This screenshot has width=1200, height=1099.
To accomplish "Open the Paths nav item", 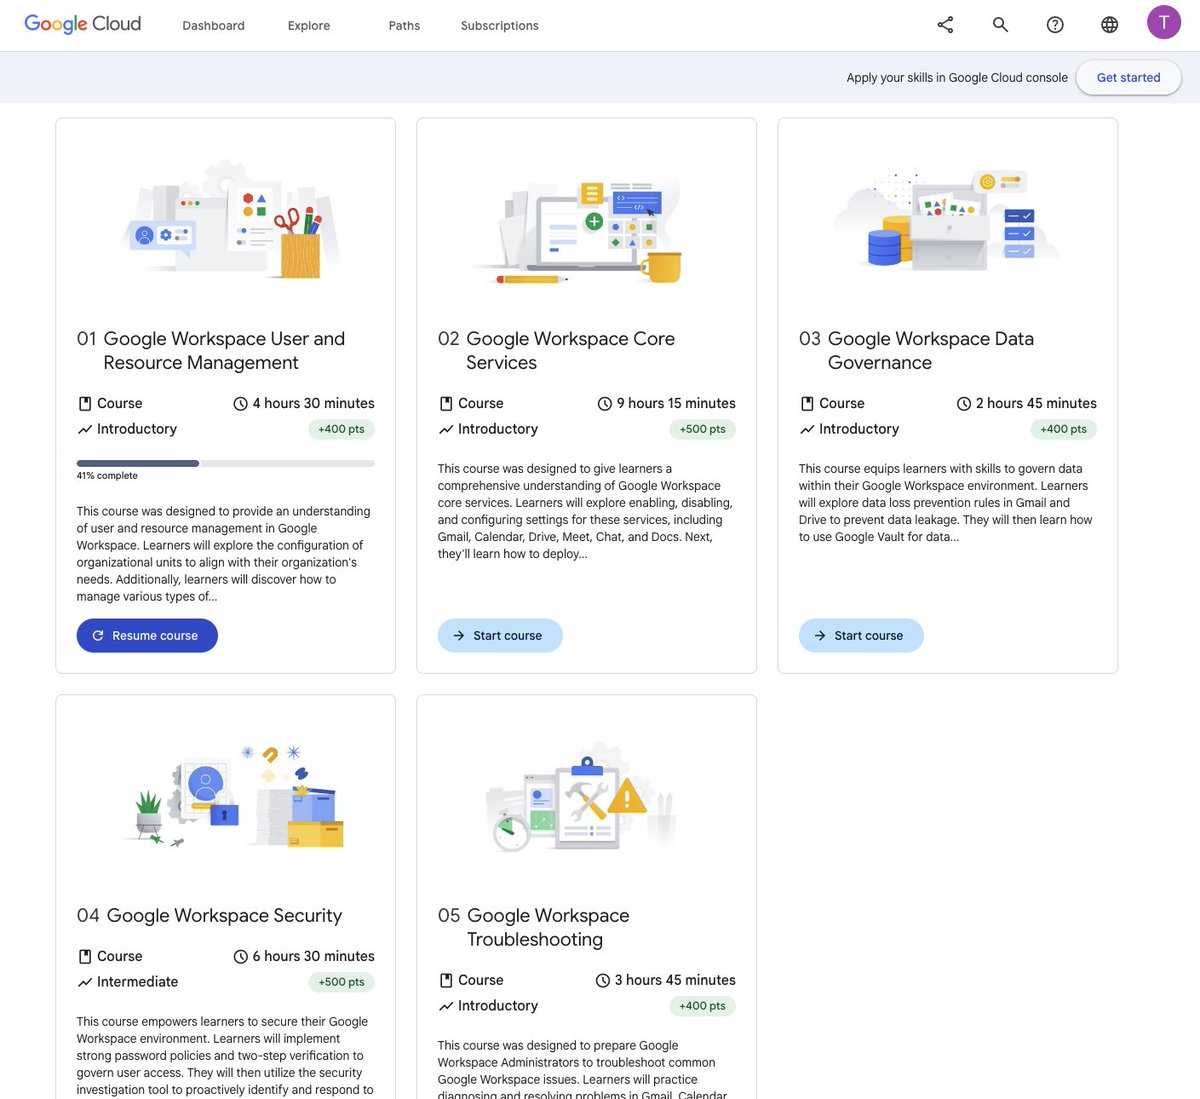I will click(404, 26).
